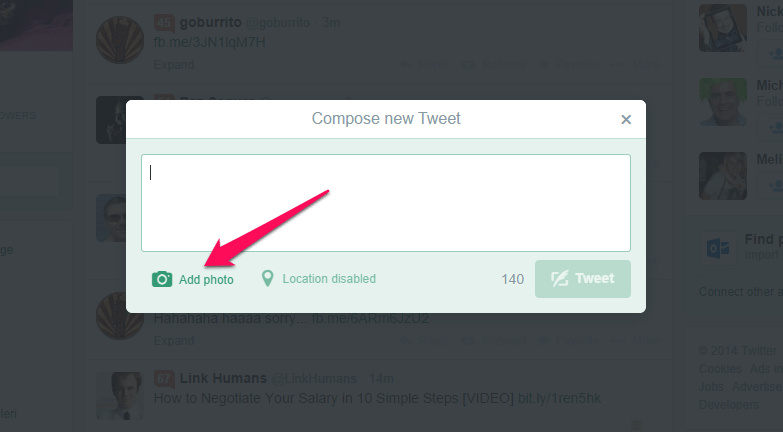Open Link Humans profile name
Viewport: 783px width, 432px height.
click(223, 379)
